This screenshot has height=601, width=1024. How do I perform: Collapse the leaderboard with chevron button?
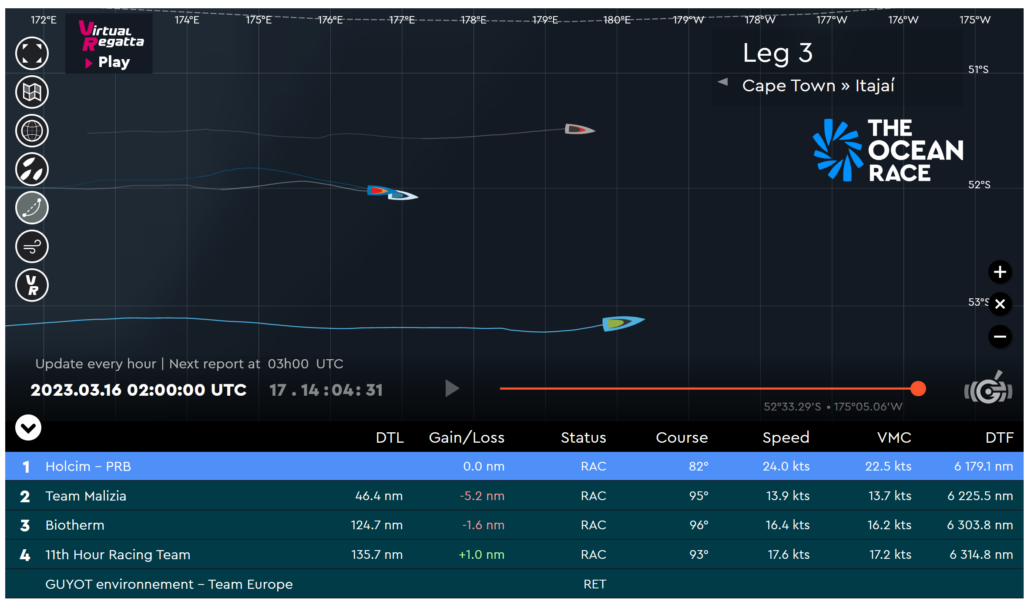tap(28, 428)
